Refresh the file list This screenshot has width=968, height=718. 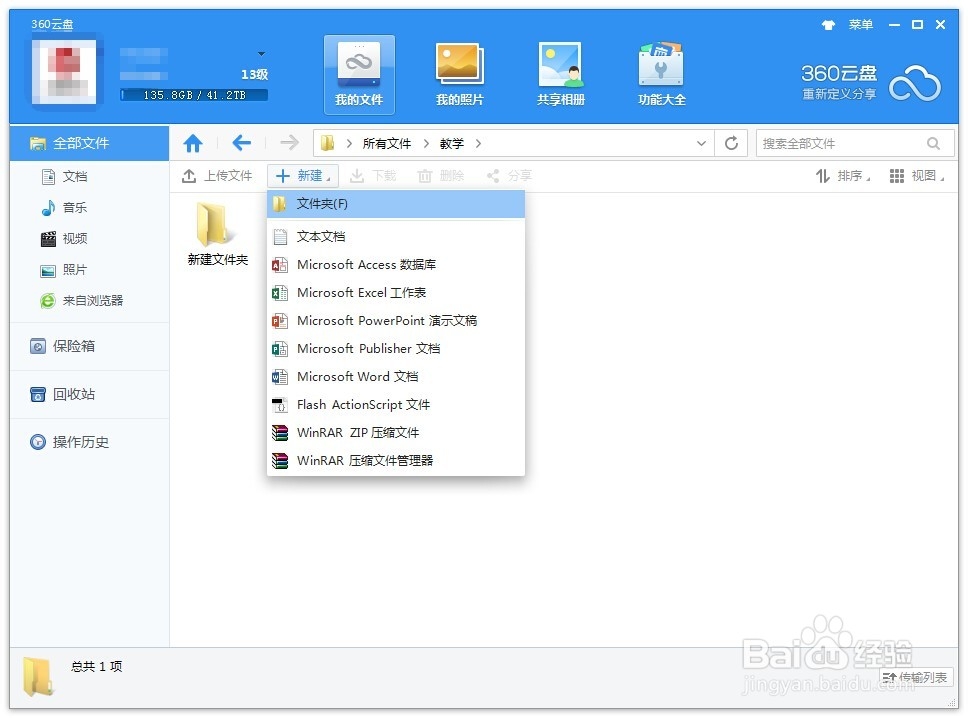coord(732,143)
